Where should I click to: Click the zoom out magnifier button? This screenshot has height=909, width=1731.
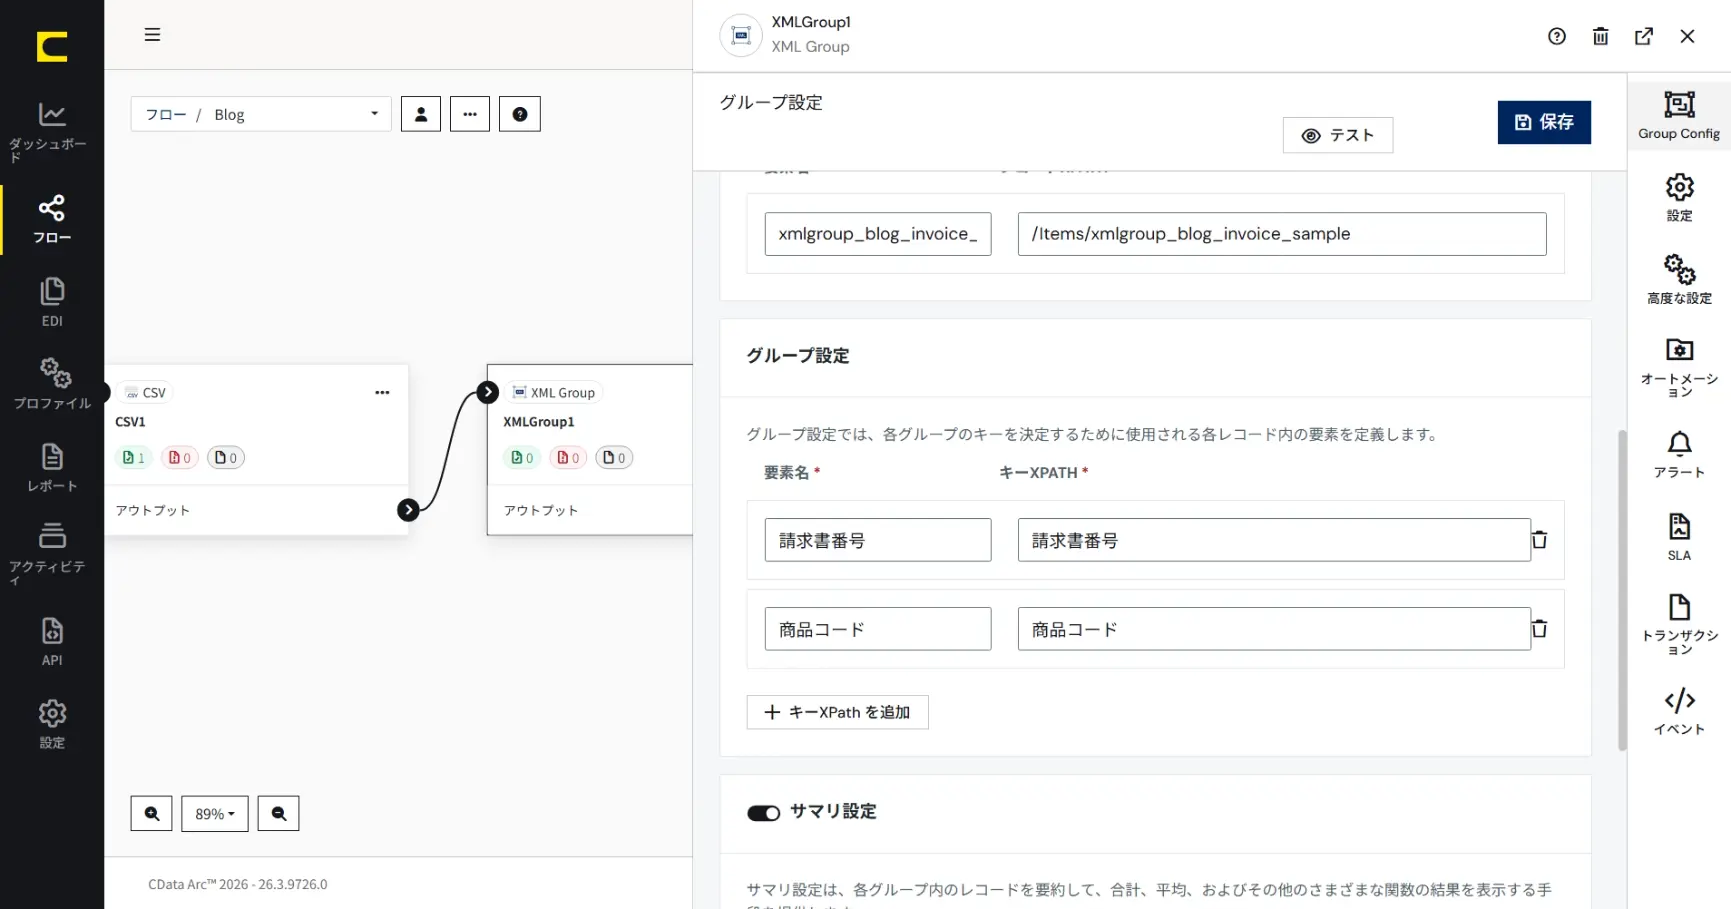click(279, 814)
